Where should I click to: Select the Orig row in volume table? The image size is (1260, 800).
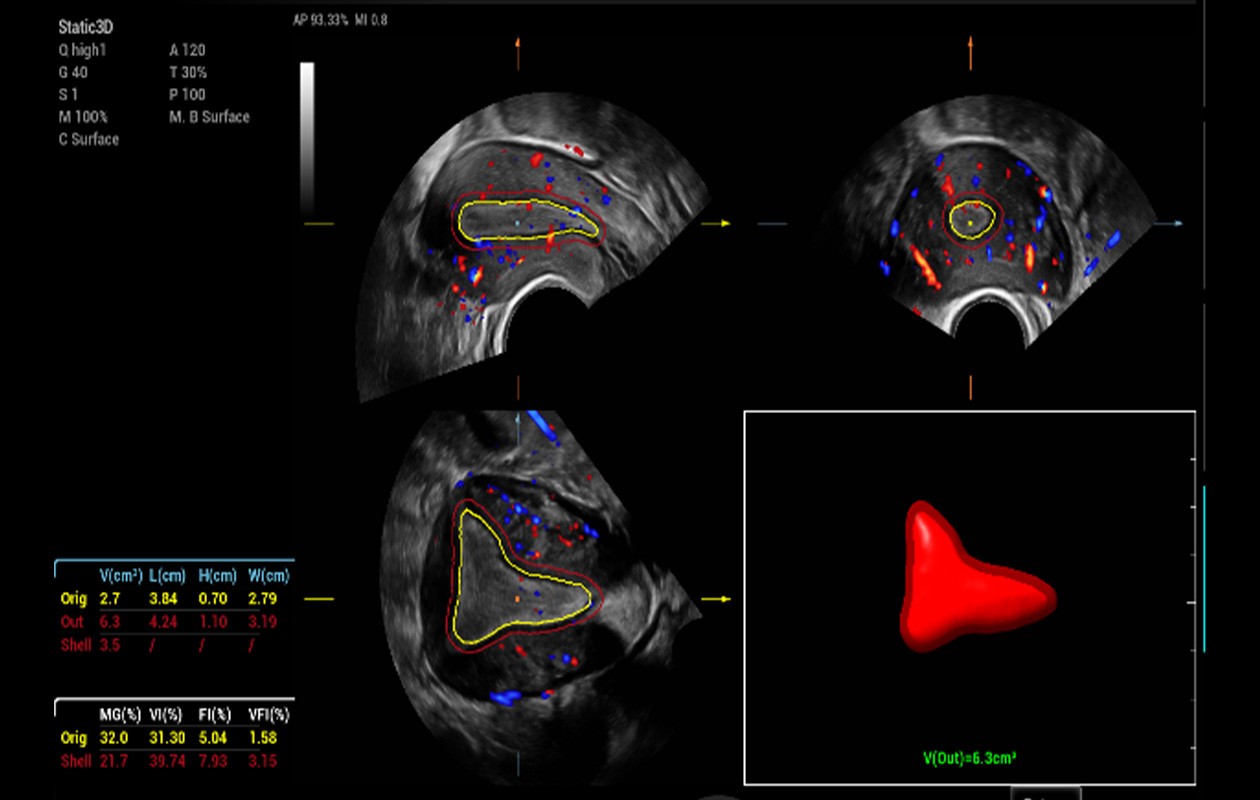73,599
